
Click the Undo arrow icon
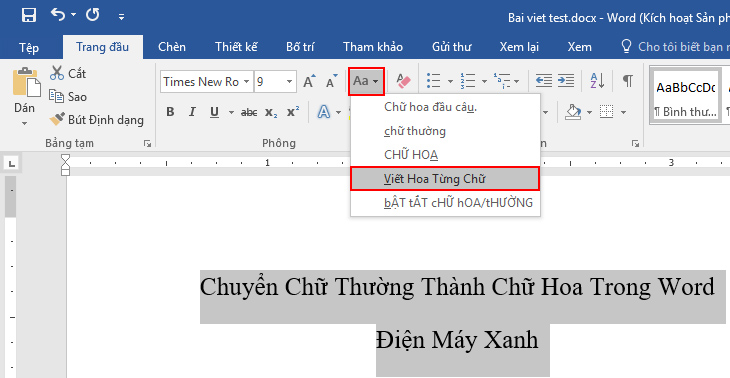point(58,15)
